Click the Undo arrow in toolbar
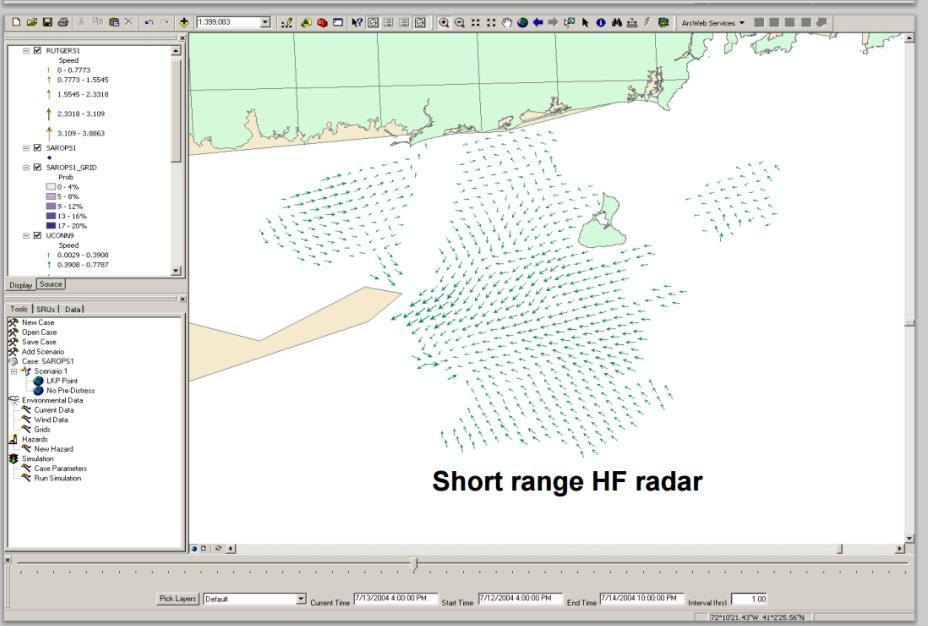 pos(149,22)
